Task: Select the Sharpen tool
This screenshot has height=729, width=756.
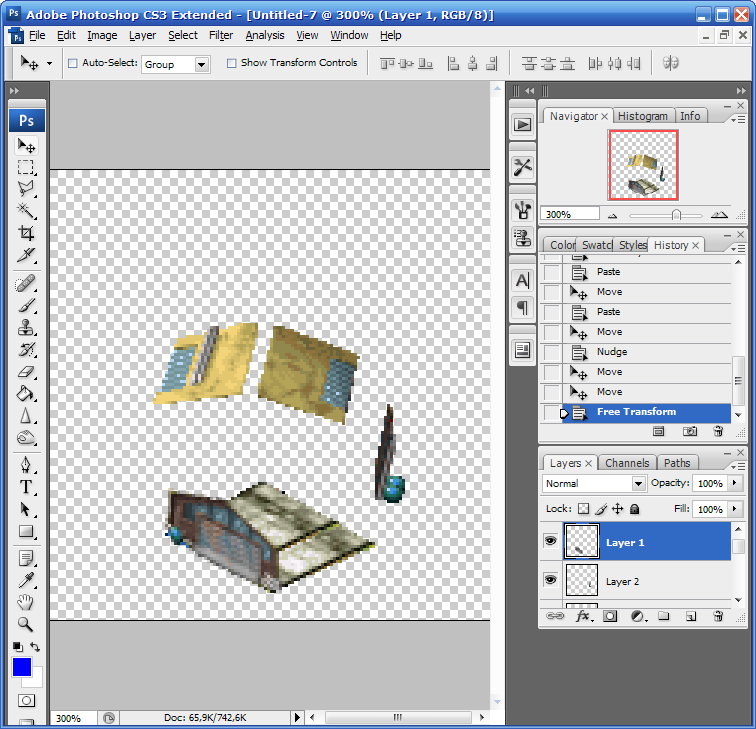Action: pos(26,416)
